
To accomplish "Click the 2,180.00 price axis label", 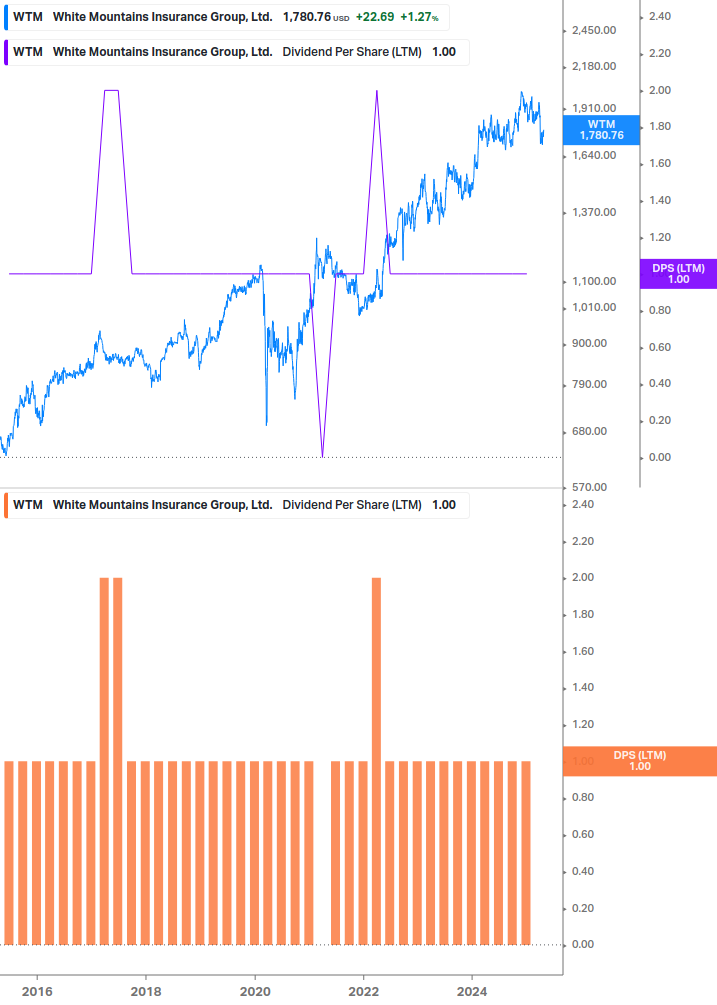I will tap(594, 67).
